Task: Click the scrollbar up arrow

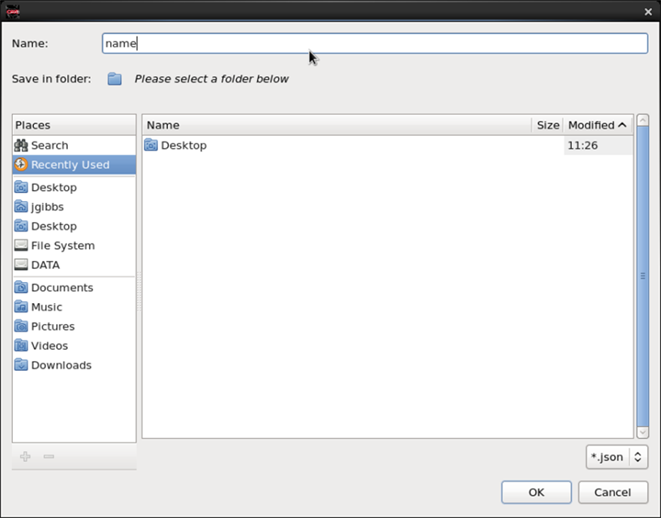Action: tap(643, 121)
